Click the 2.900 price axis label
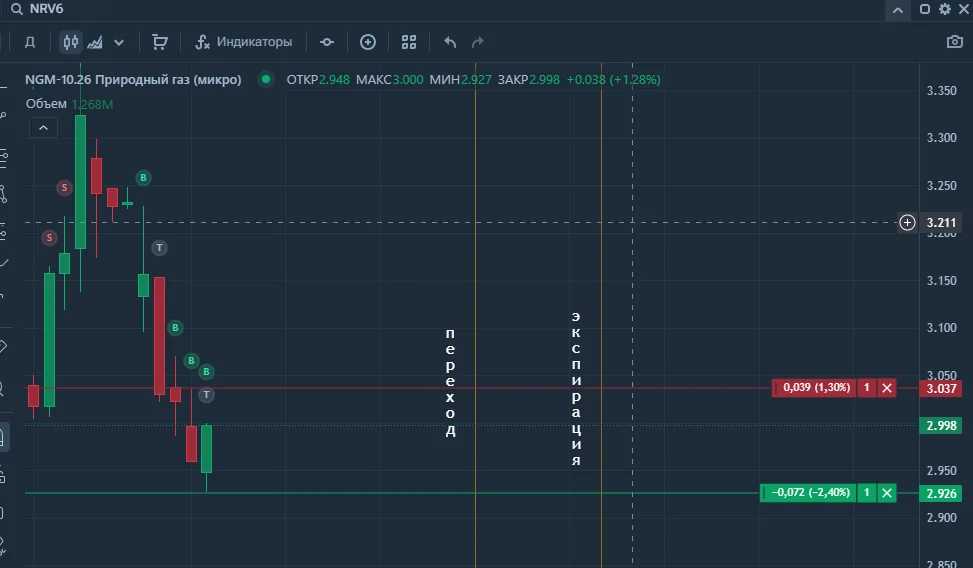The width and height of the screenshot is (973, 568). pos(941,518)
